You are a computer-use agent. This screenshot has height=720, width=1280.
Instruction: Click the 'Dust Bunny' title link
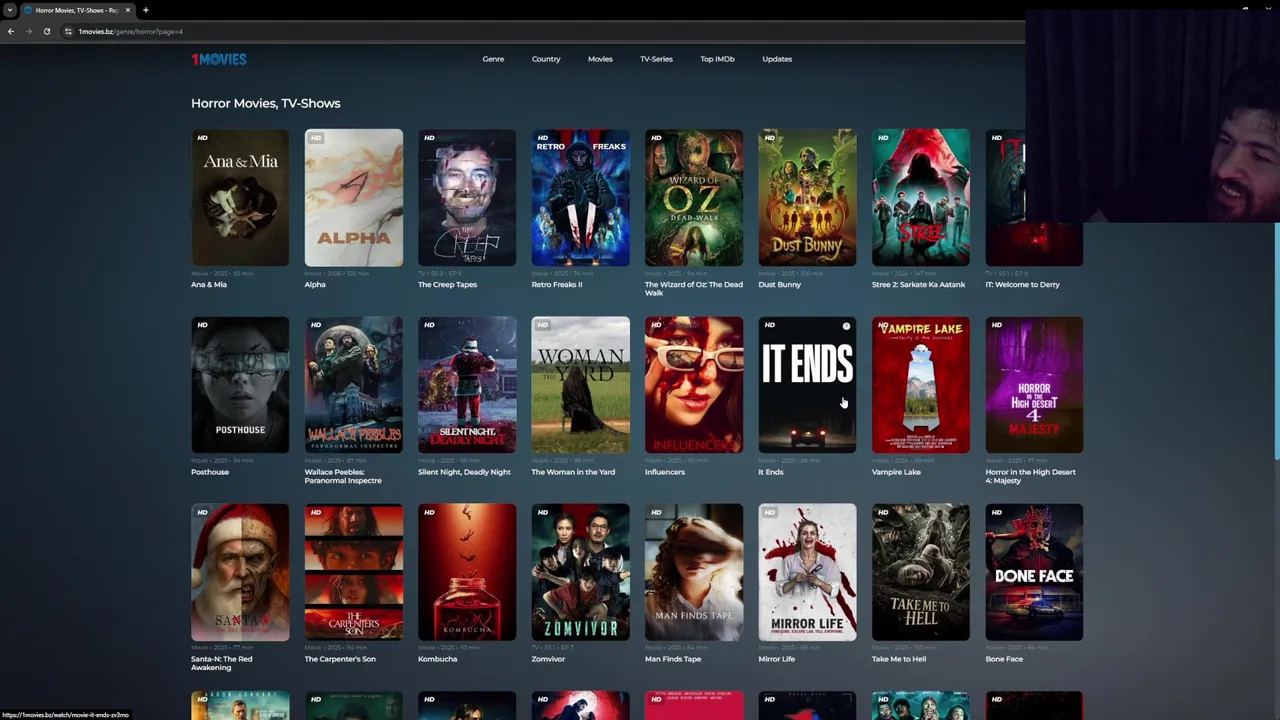pos(780,285)
